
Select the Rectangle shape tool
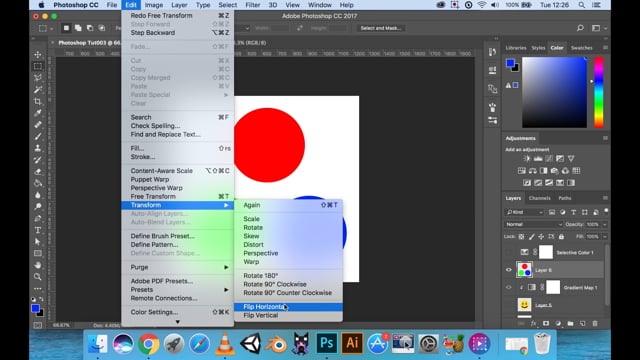point(38,253)
